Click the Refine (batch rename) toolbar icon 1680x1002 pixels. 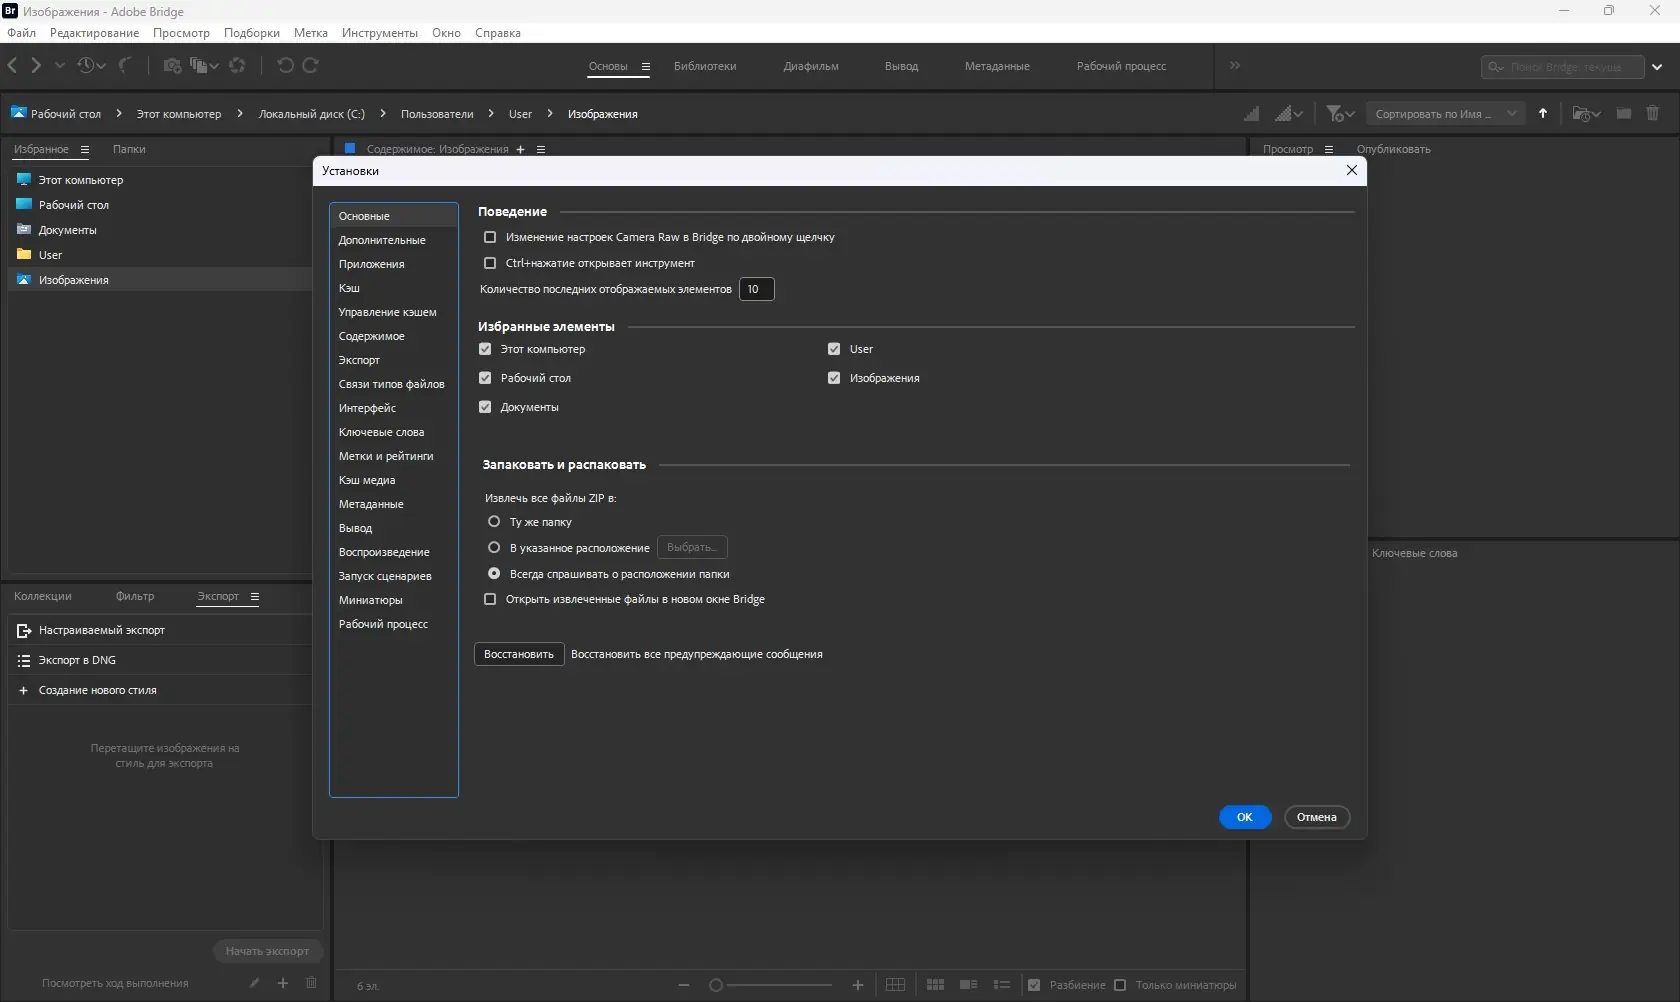(x=200, y=66)
